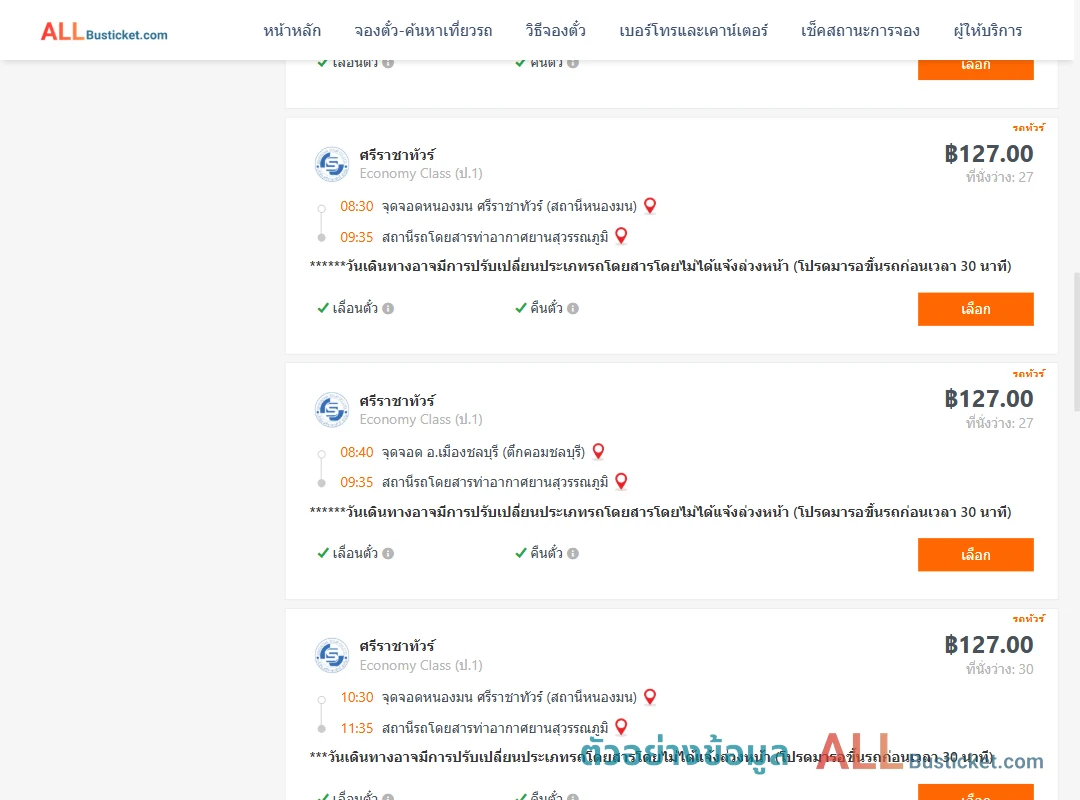Image resolution: width=1080 pixels, height=800 pixels.
Task: Open map pin for 08:30 หนองมน stop
Action: click(650, 205)
